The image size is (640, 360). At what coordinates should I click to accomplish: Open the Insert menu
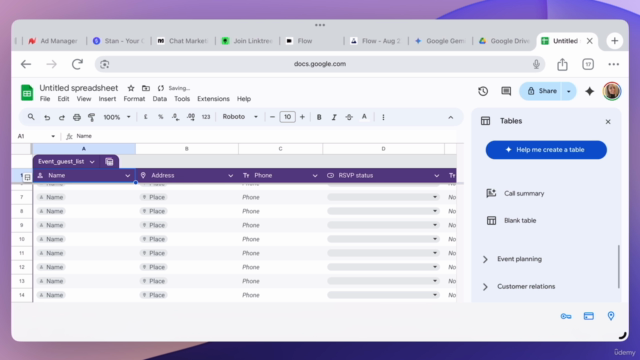(107, 99)
